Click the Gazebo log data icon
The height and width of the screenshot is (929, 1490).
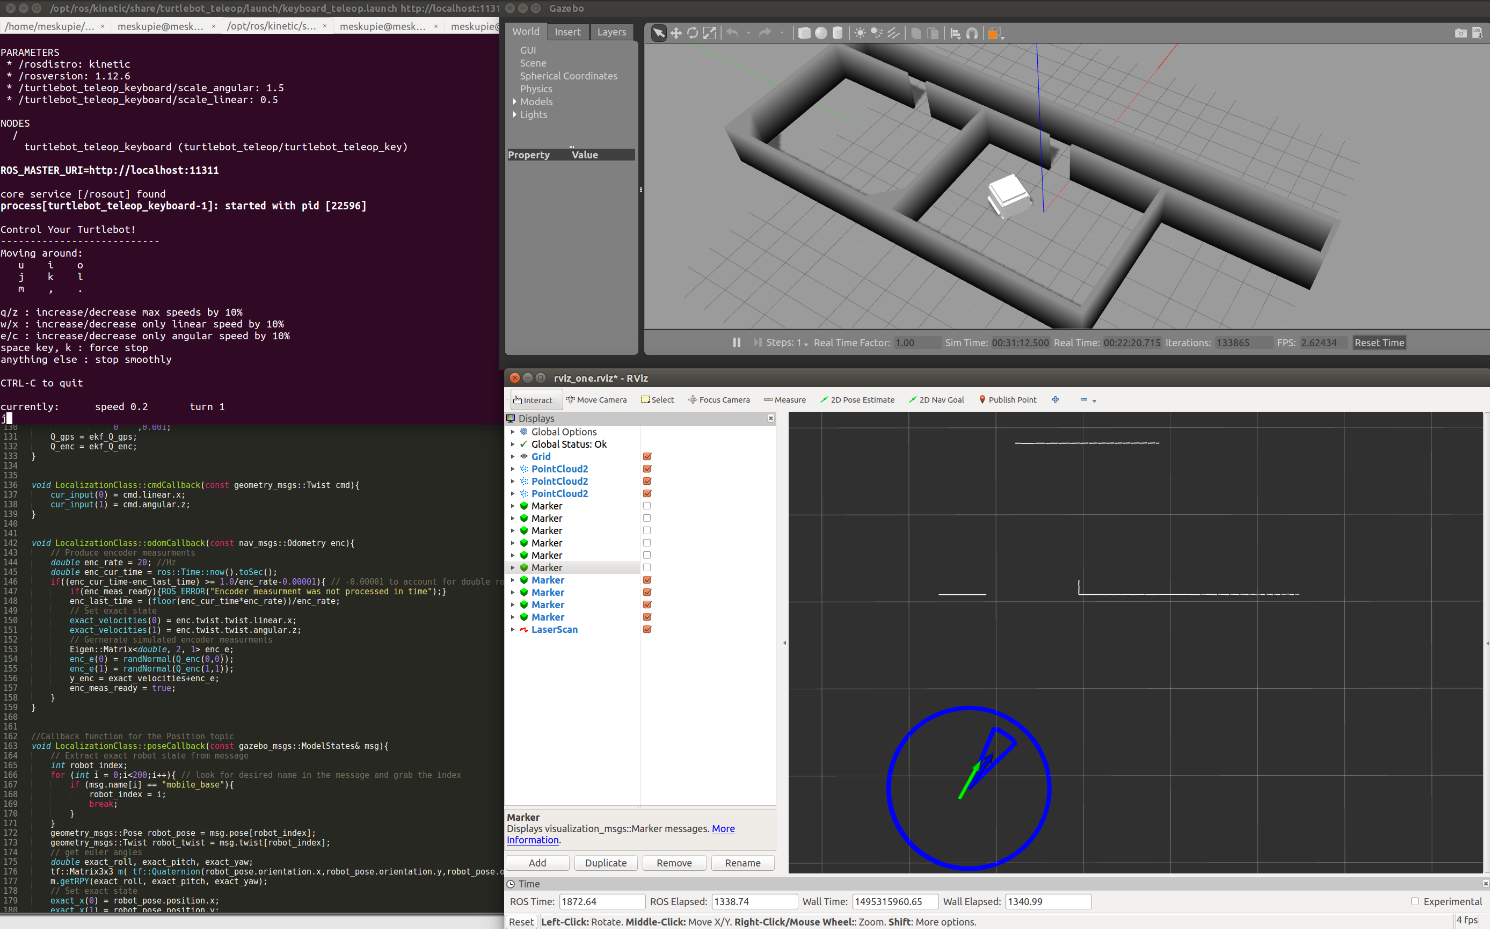point(1477,33)
